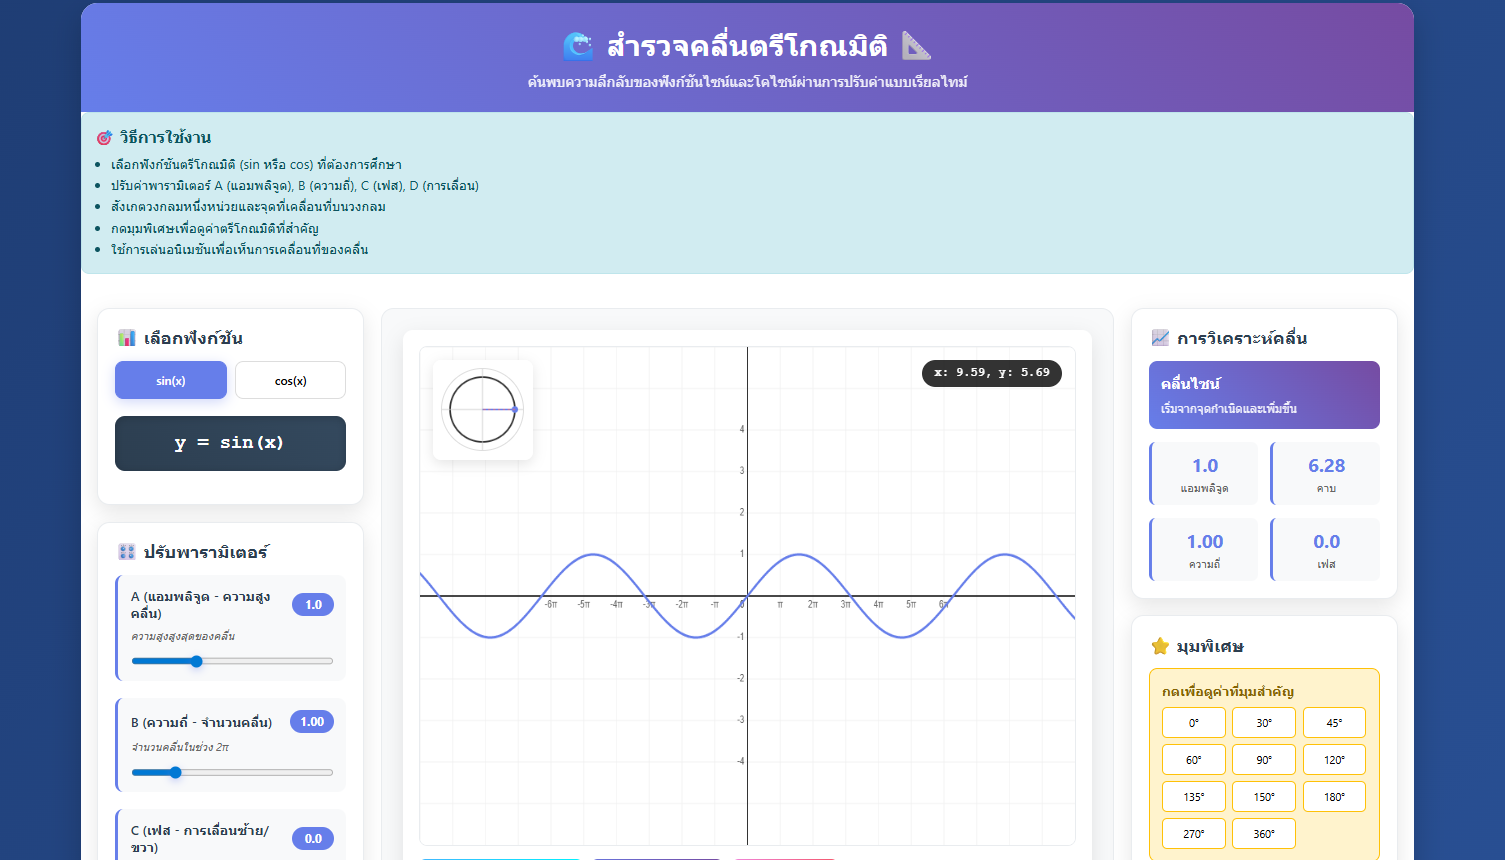This screenshot has height=860, width=1505.
Task: Click the instruction starting with สังเกตวงกลมหนึ่งหน่วย
Action: coord(248,207)
